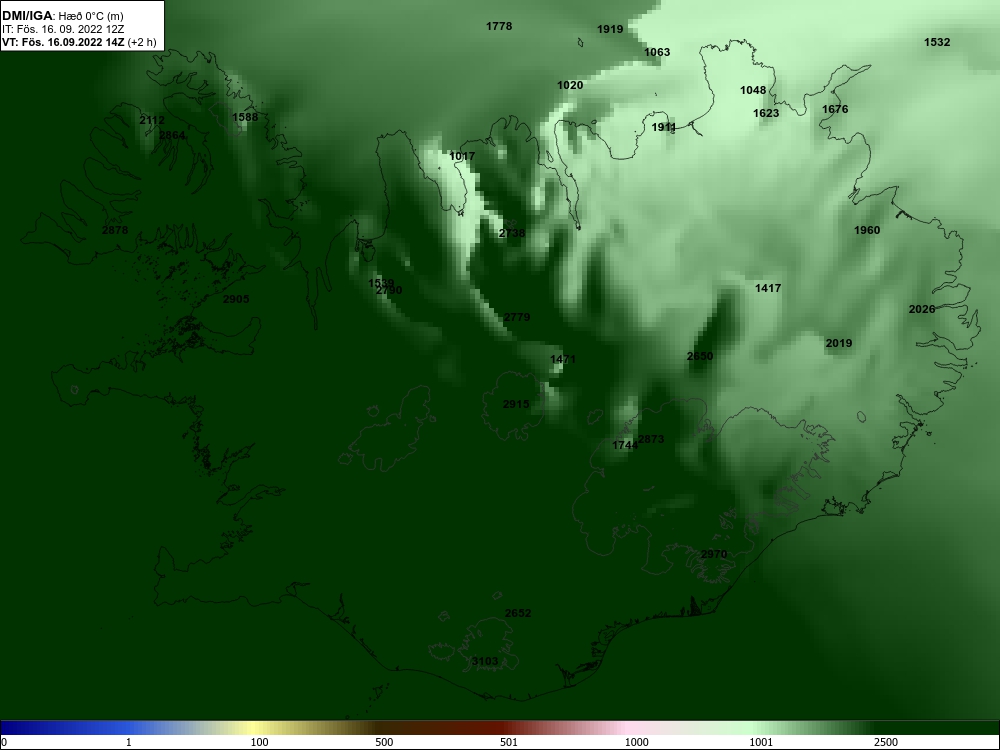Select the 1676 value label
This screenshot has height=750, width=1000.
click(x=835, y=109)
